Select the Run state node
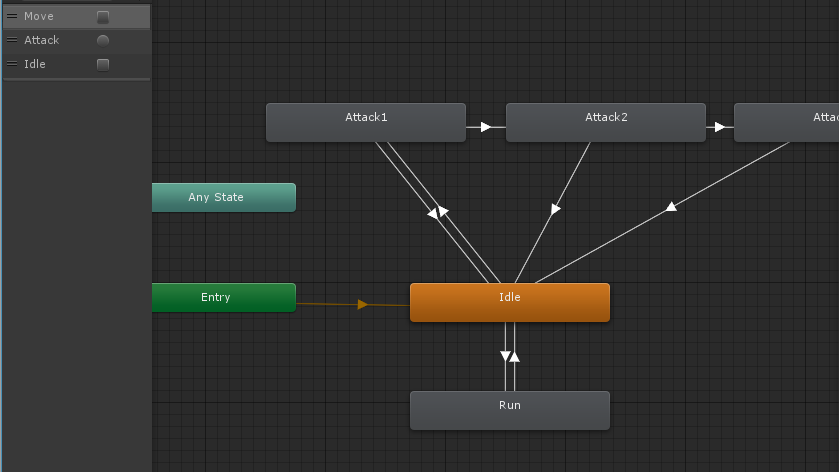Image resolution: width=839 pixels, height=472 pixels. click(x=510, y=410)
